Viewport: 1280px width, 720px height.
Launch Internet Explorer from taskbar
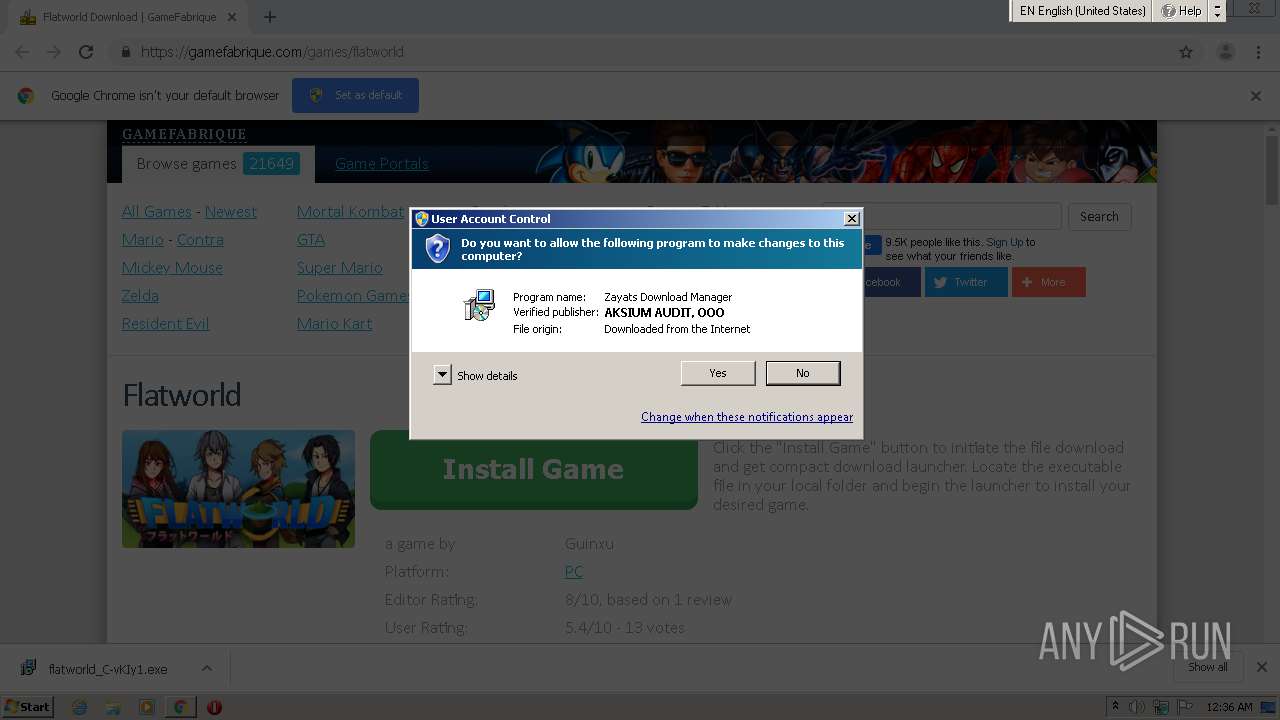(80, 707)
